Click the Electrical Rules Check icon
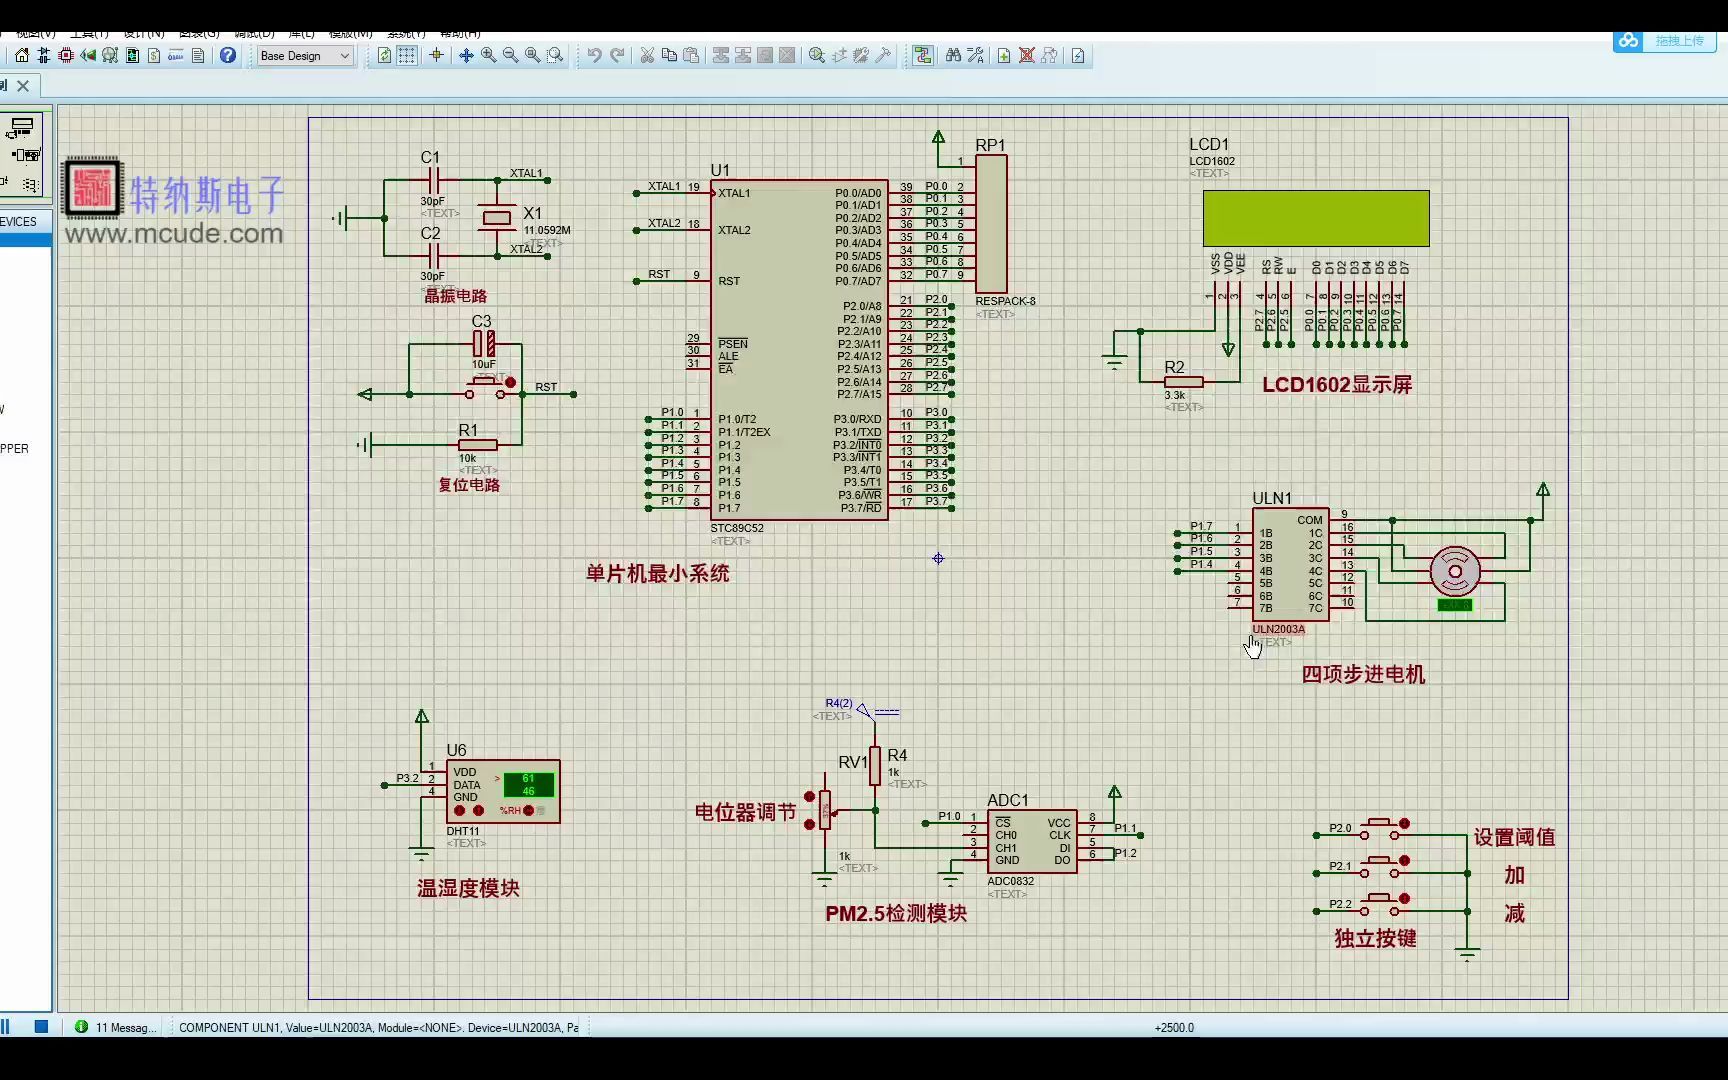Screen dimensions: 1728x1080 point(1078,56)
